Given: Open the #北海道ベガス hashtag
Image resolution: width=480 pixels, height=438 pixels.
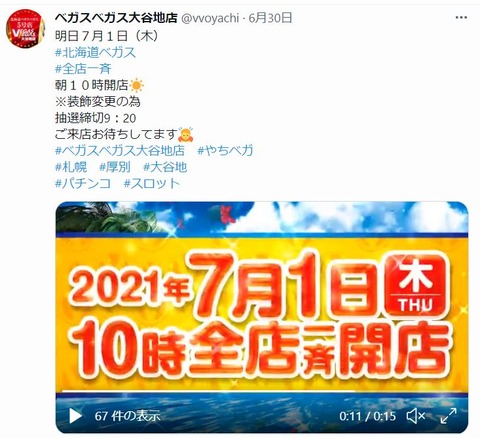Looking at the screenshot, I should (x=95, y=52).
